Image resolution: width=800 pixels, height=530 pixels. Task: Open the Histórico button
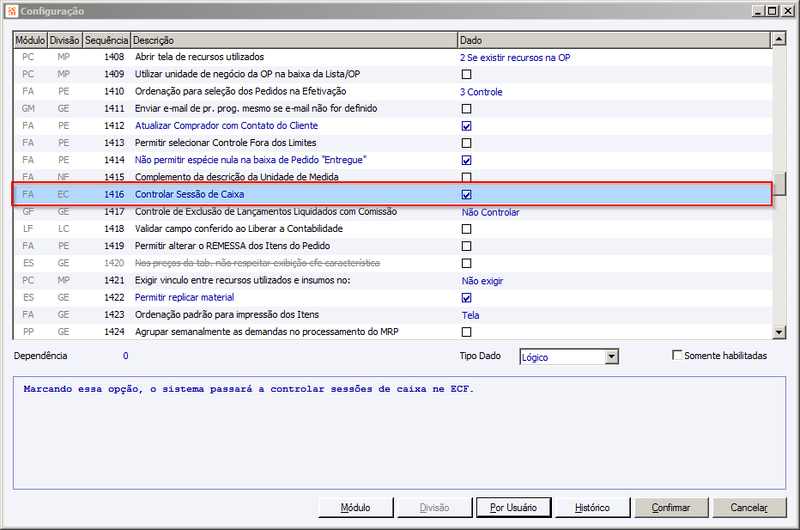pos(592,508)
